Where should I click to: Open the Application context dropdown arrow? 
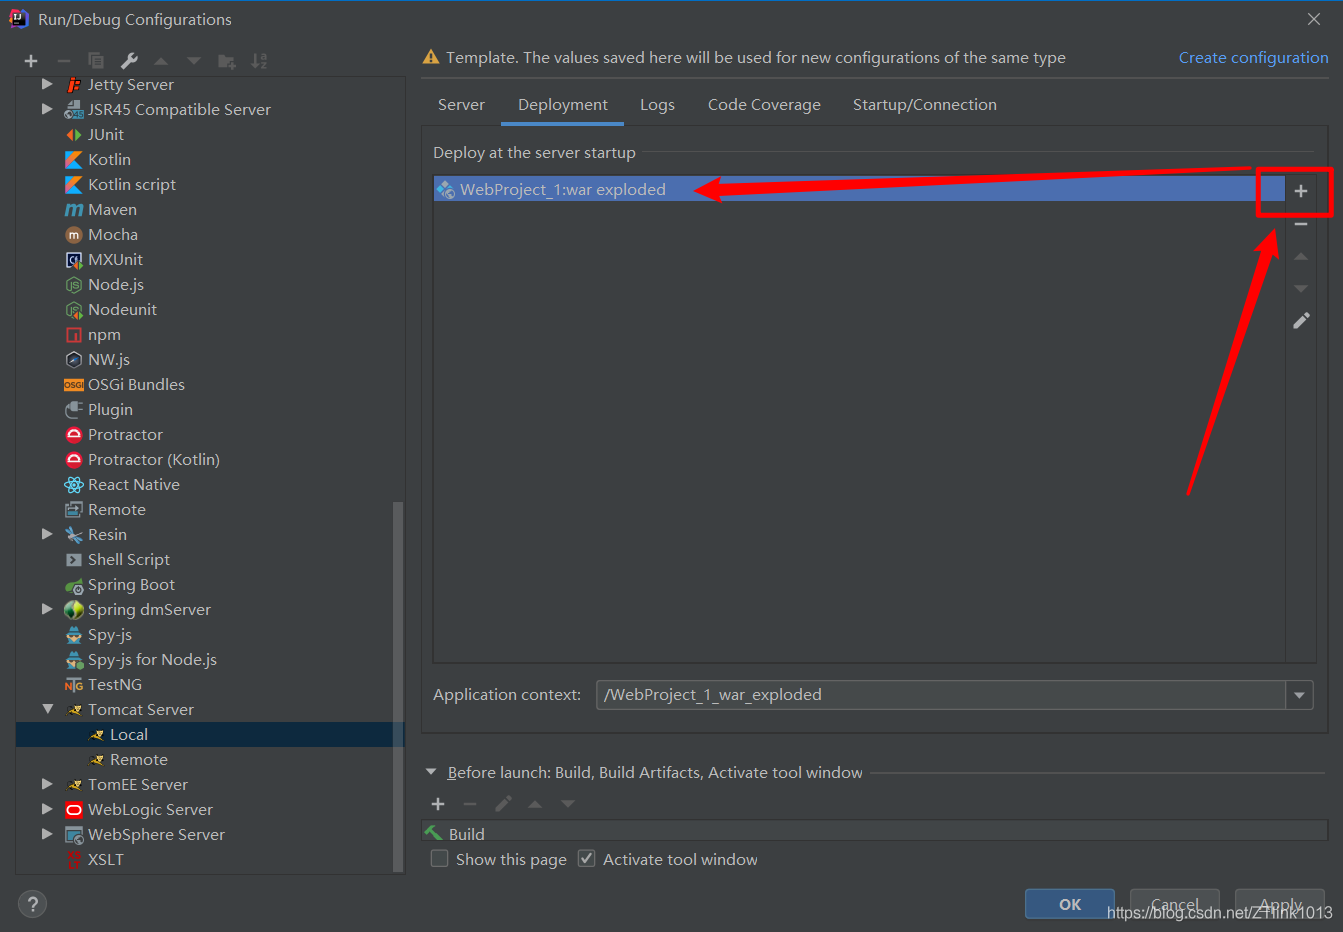tap(1299, 695)
